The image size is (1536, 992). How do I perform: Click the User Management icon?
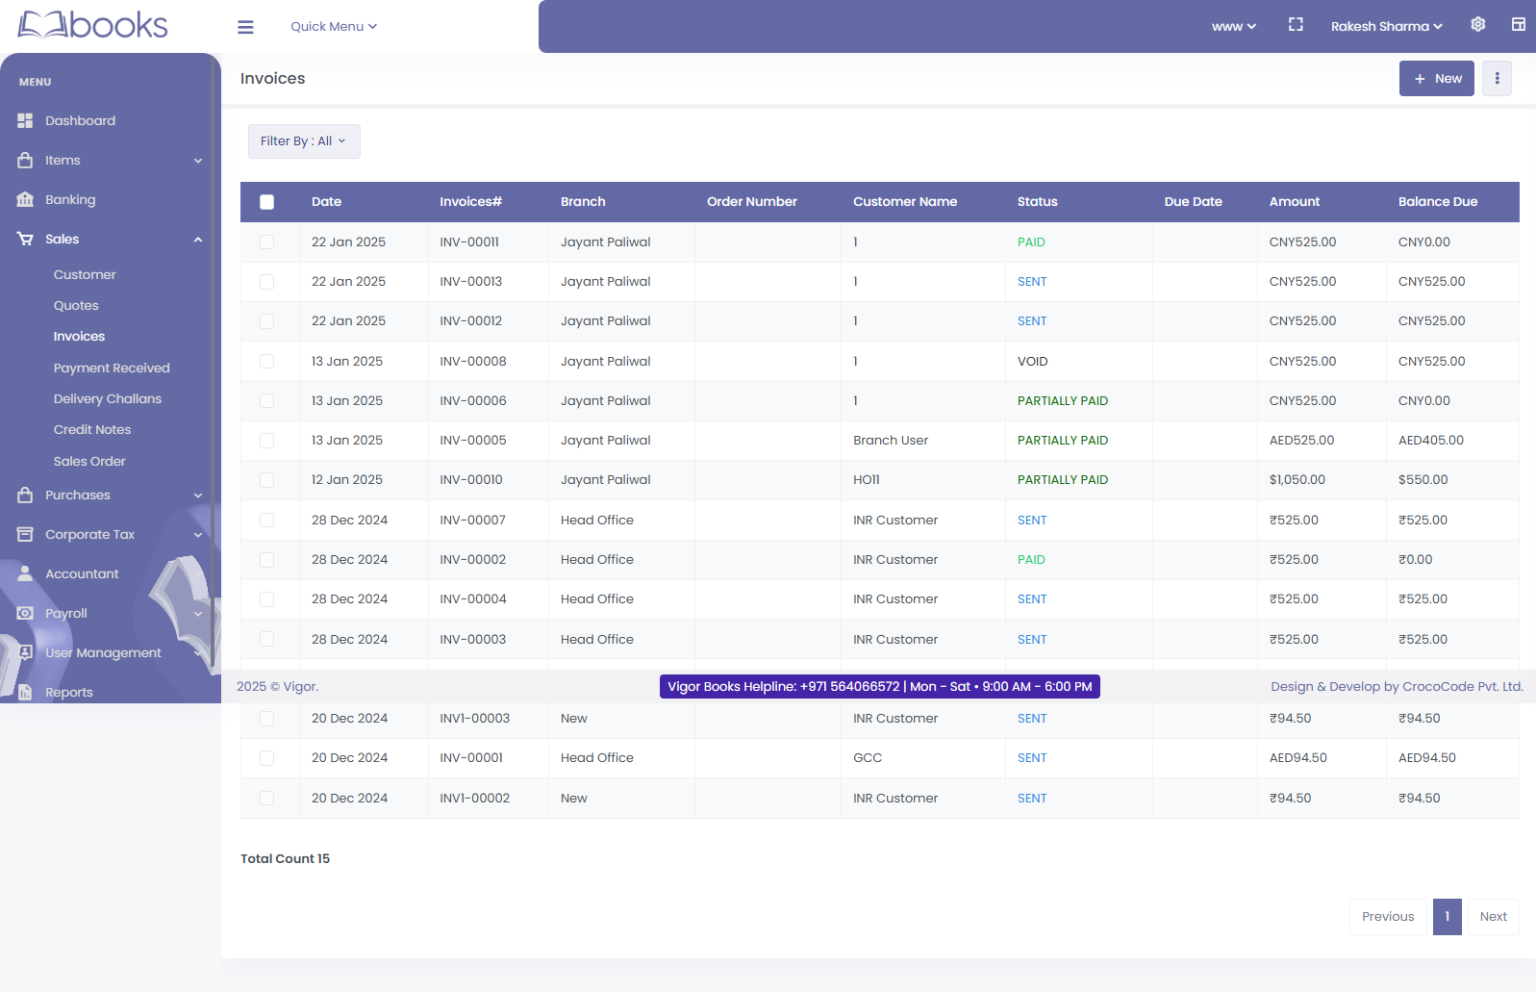pyautogui.click(x=25, y=653)
